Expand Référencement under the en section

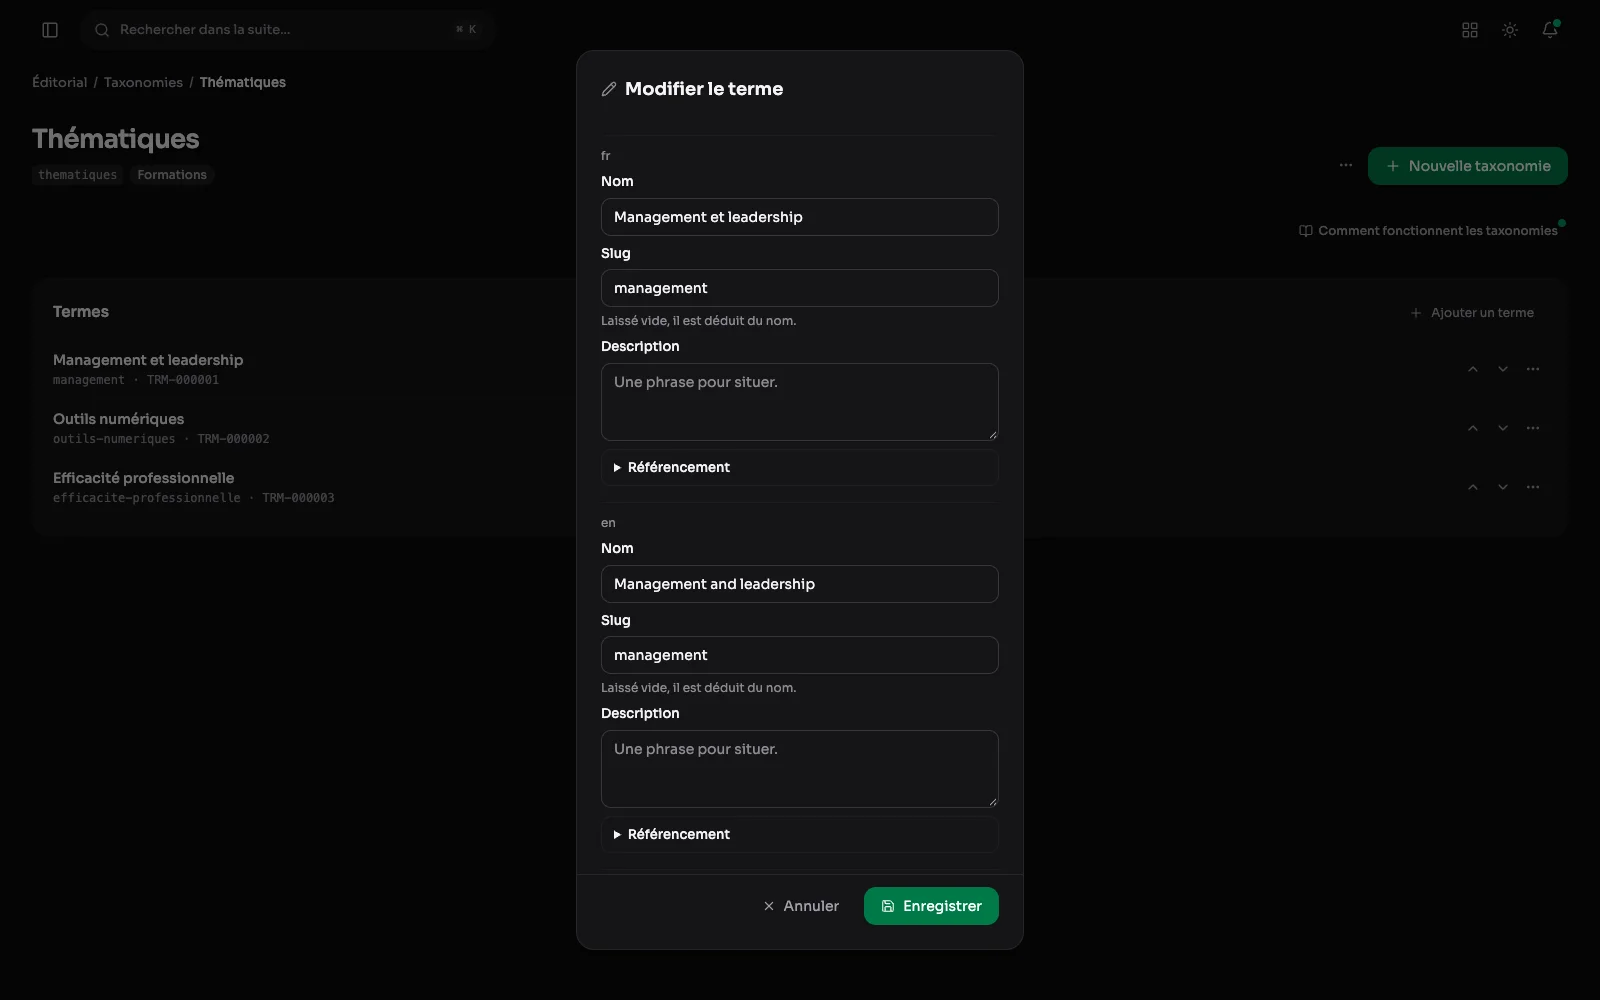pos(800,834)
